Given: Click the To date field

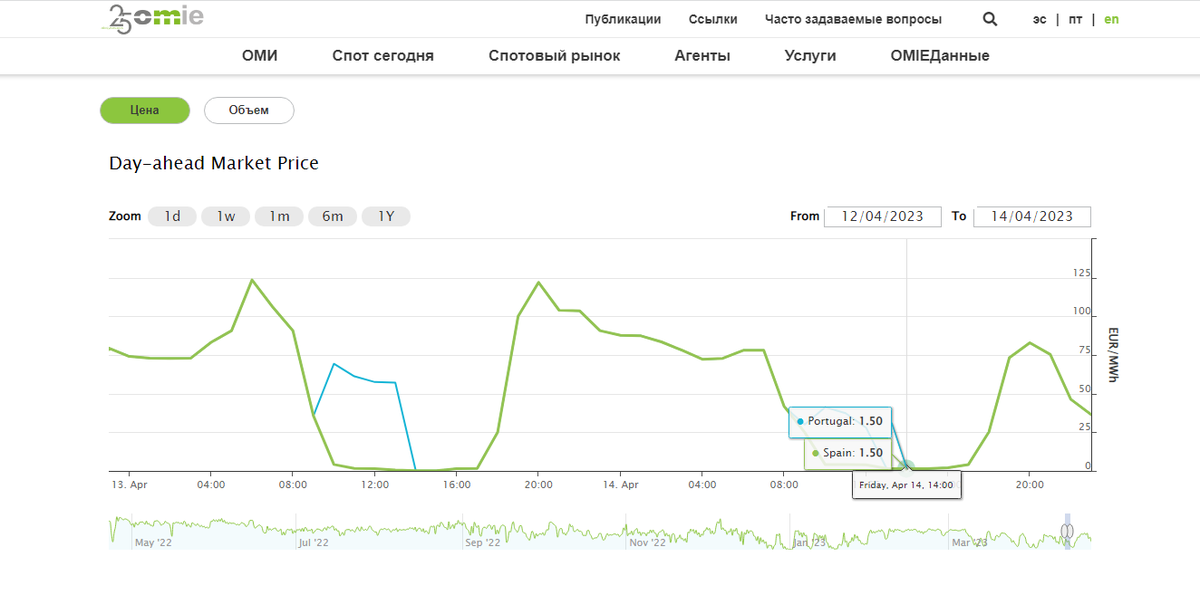Looking at the screenshot, I should coord(1032,216).
